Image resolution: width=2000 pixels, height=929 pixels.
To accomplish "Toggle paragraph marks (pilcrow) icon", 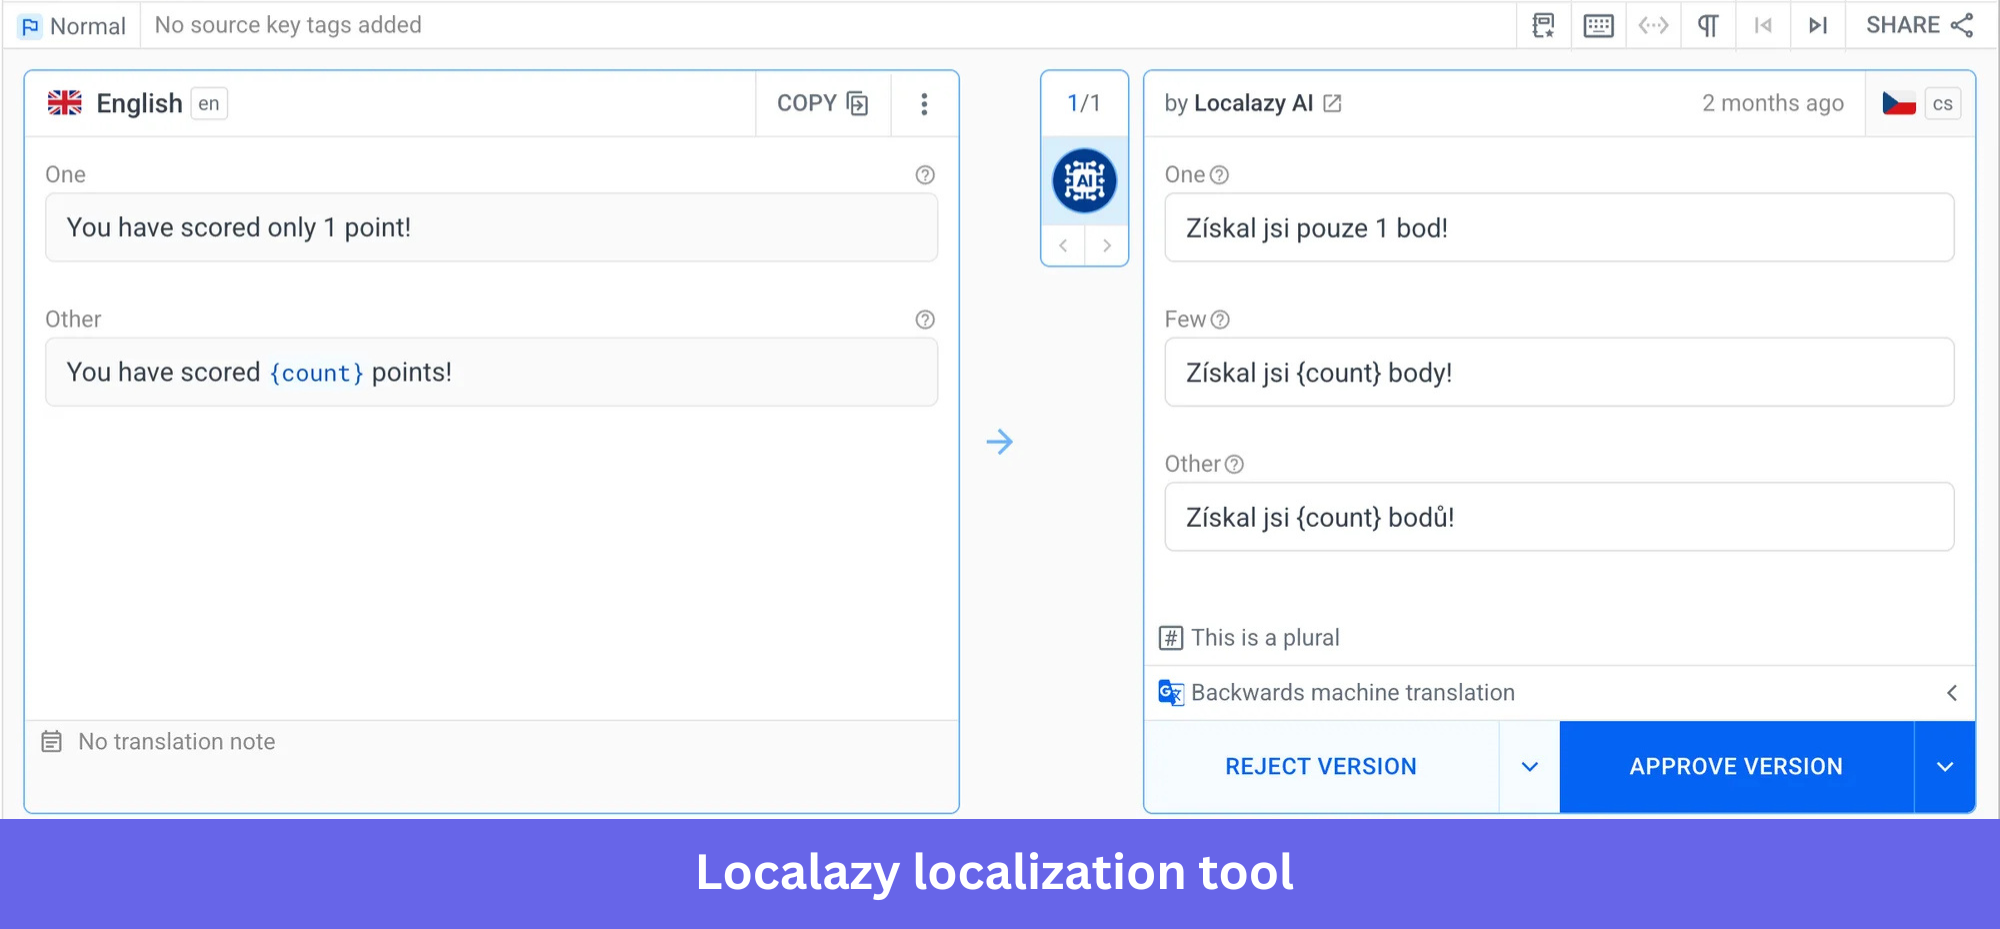I will click(x=1708, y=25).
